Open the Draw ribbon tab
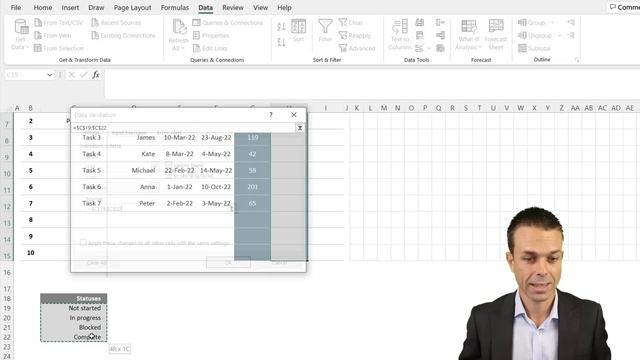640x360 pixels. 96,7
